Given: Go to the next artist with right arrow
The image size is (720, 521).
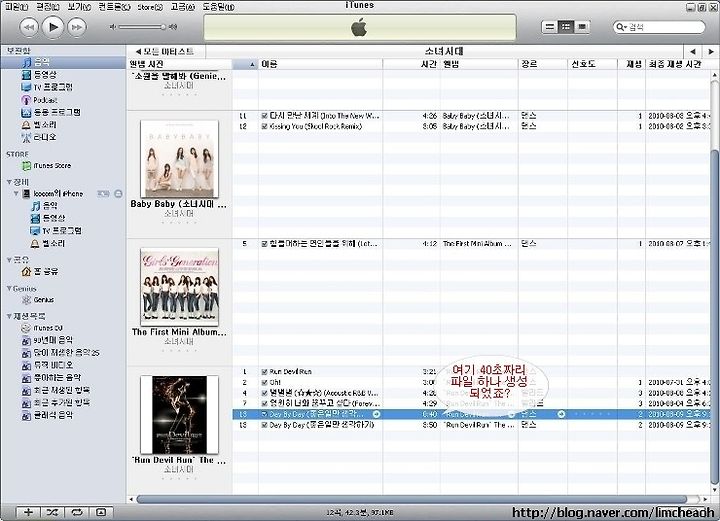Looking at the screenshot, I should pos(711,51).
